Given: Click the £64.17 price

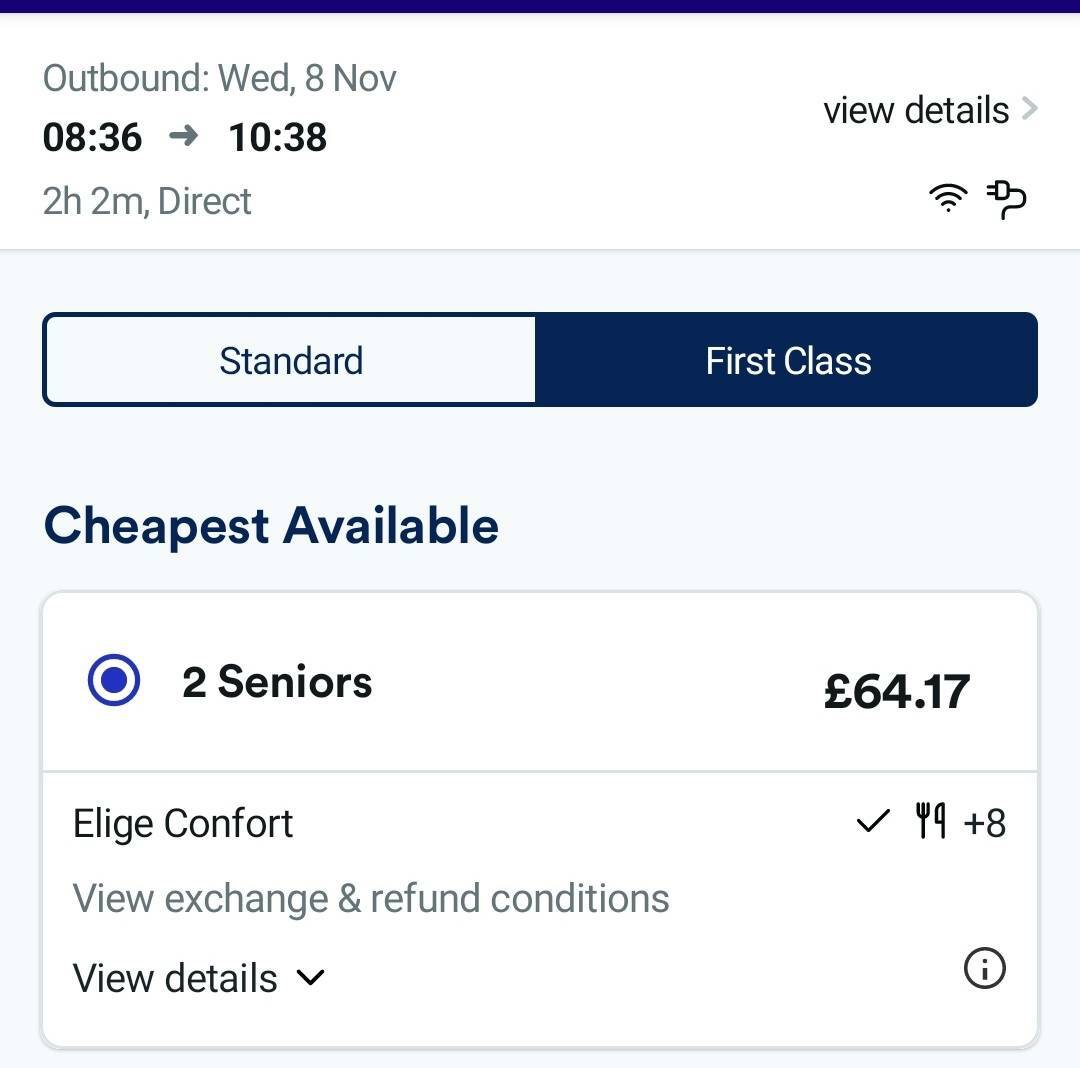Looking at the screenshot, I should click(896, 692).
